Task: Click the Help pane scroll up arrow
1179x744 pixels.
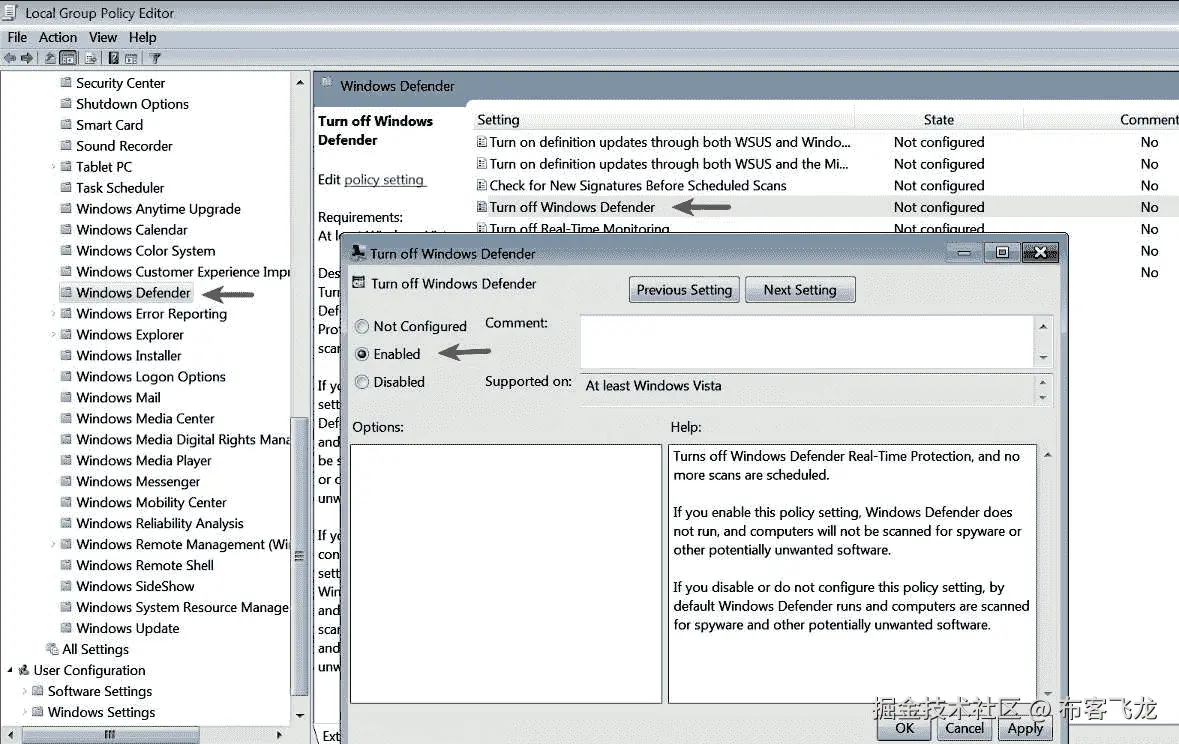Action: coord(1047,456)
